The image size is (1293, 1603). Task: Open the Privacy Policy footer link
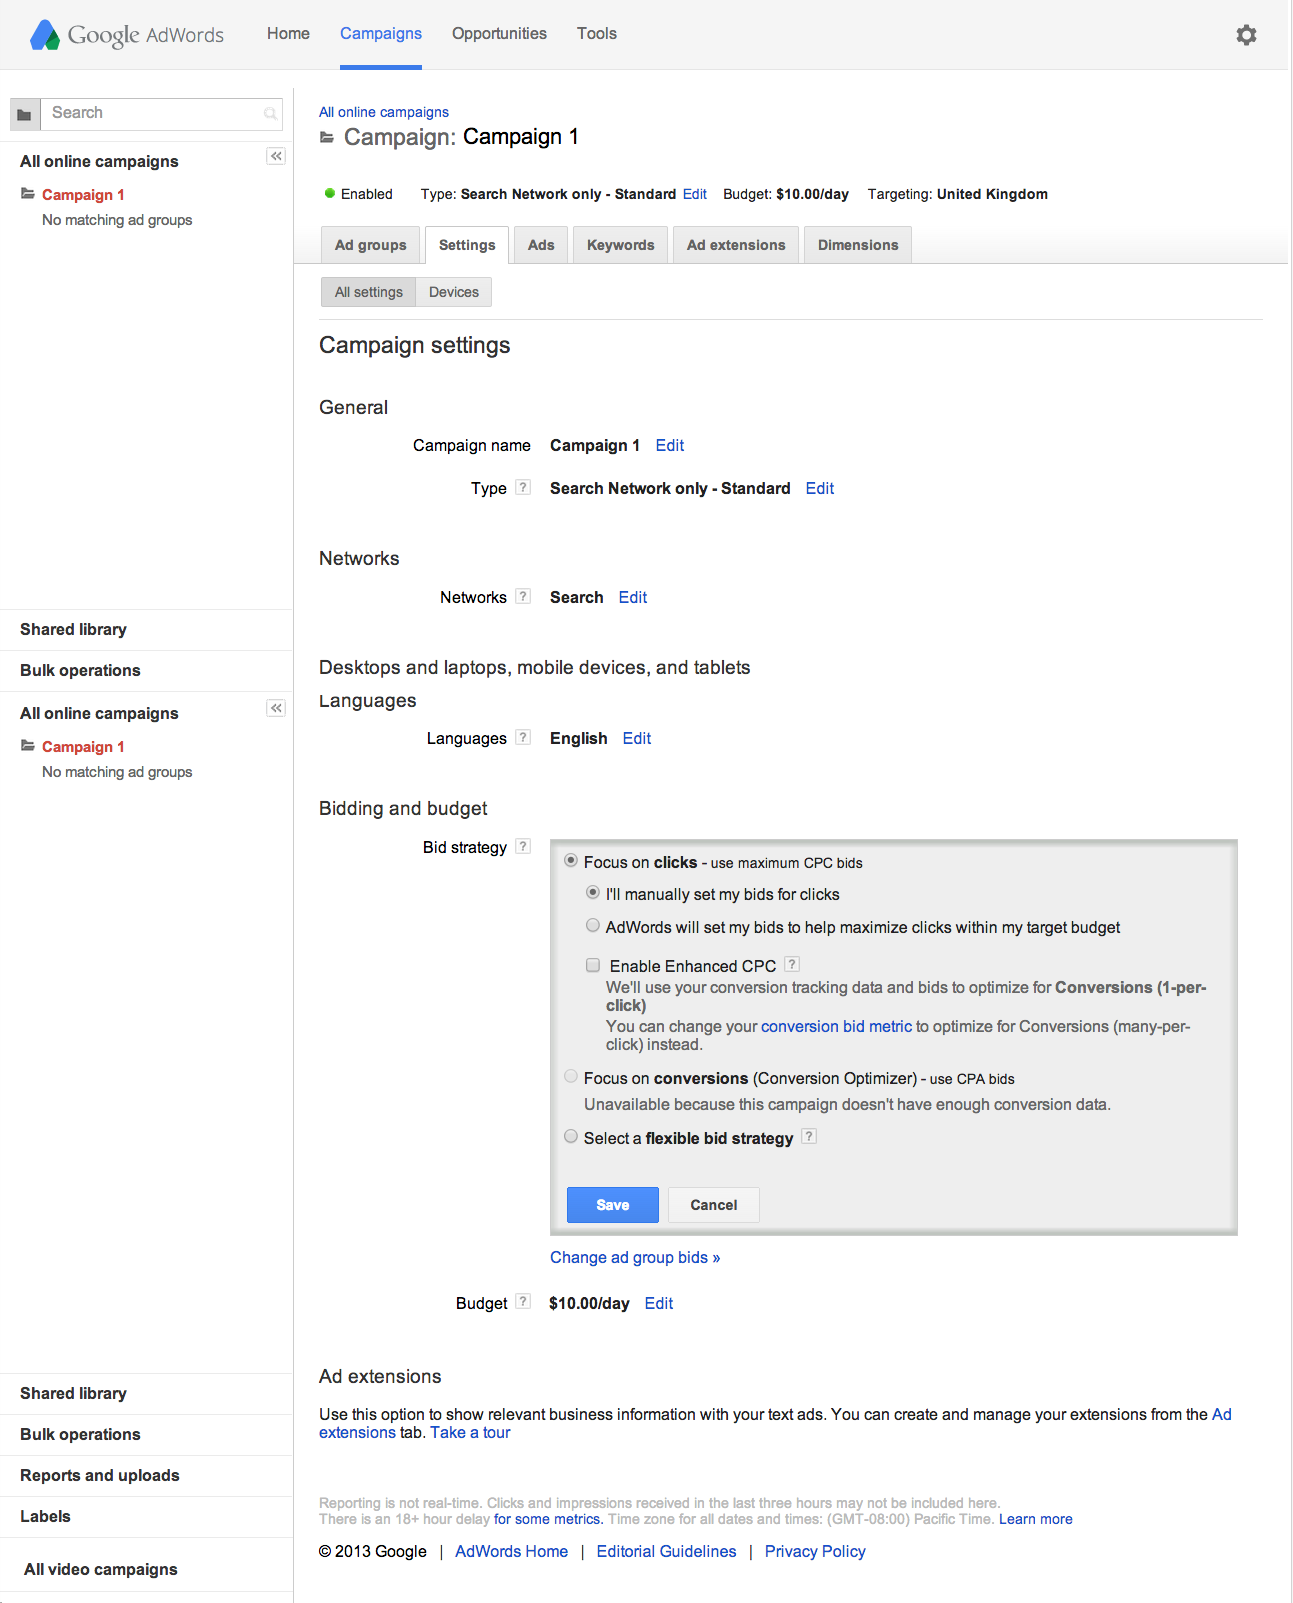pos(815,1551)
